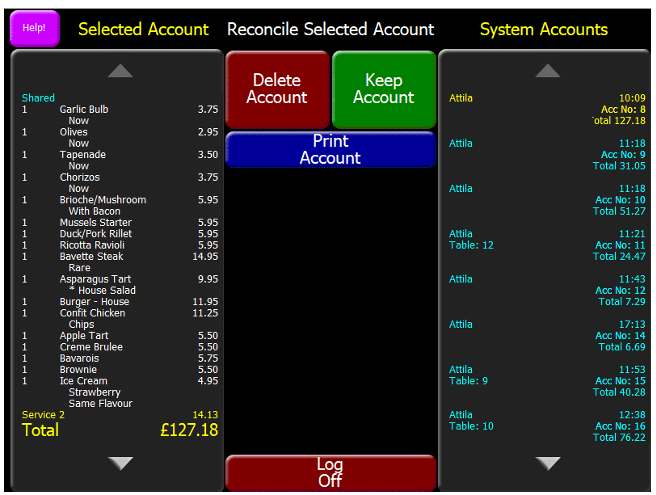656x495 pixels.
Task: Choose account number 10 totaling 51.27
Action: pos(546,199)
